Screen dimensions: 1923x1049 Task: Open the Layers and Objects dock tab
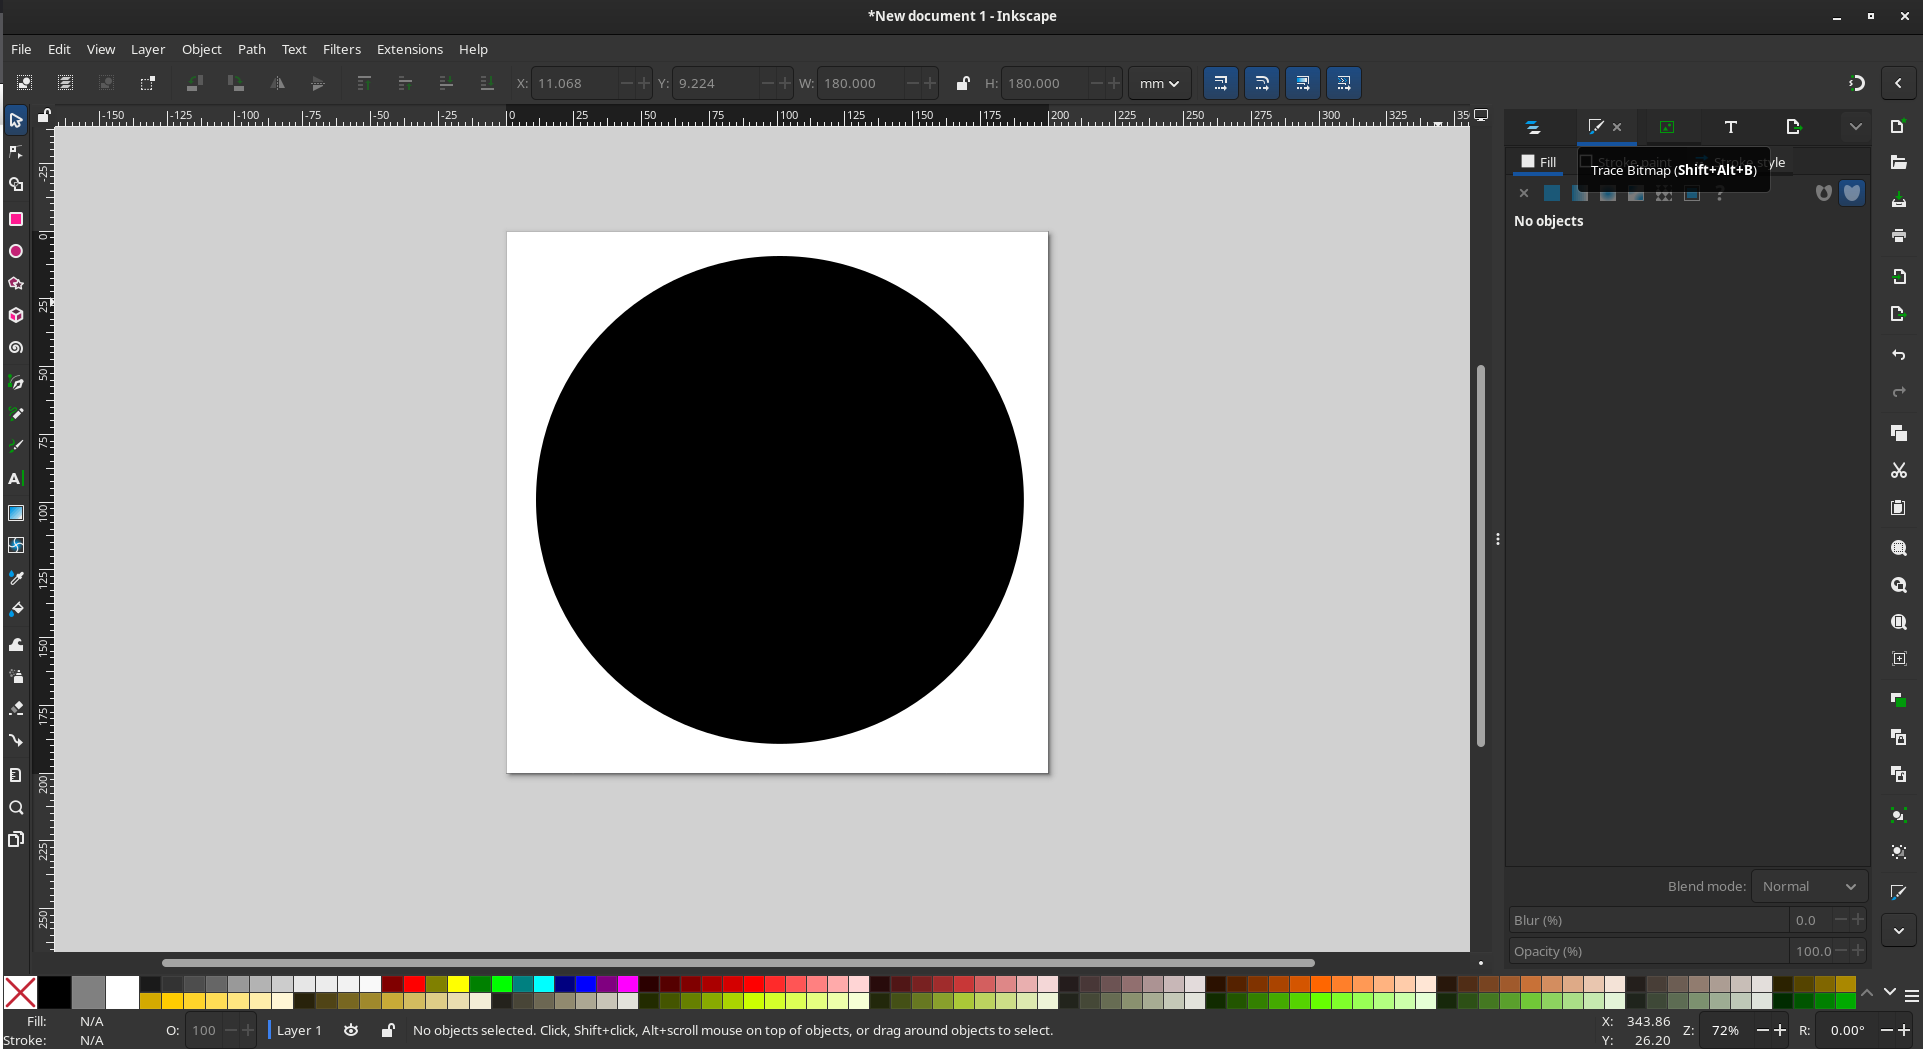1532,127
